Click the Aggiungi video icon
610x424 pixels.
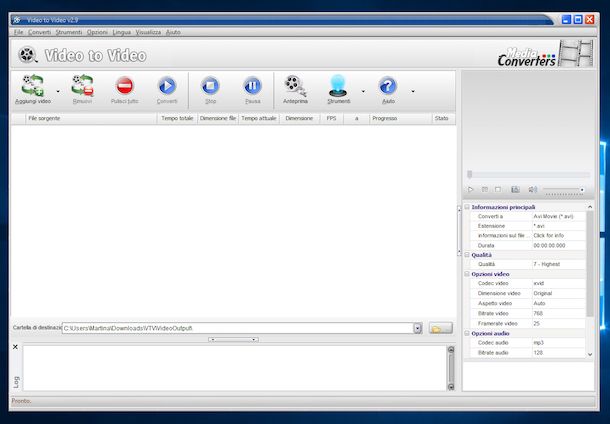coord(32,87)
